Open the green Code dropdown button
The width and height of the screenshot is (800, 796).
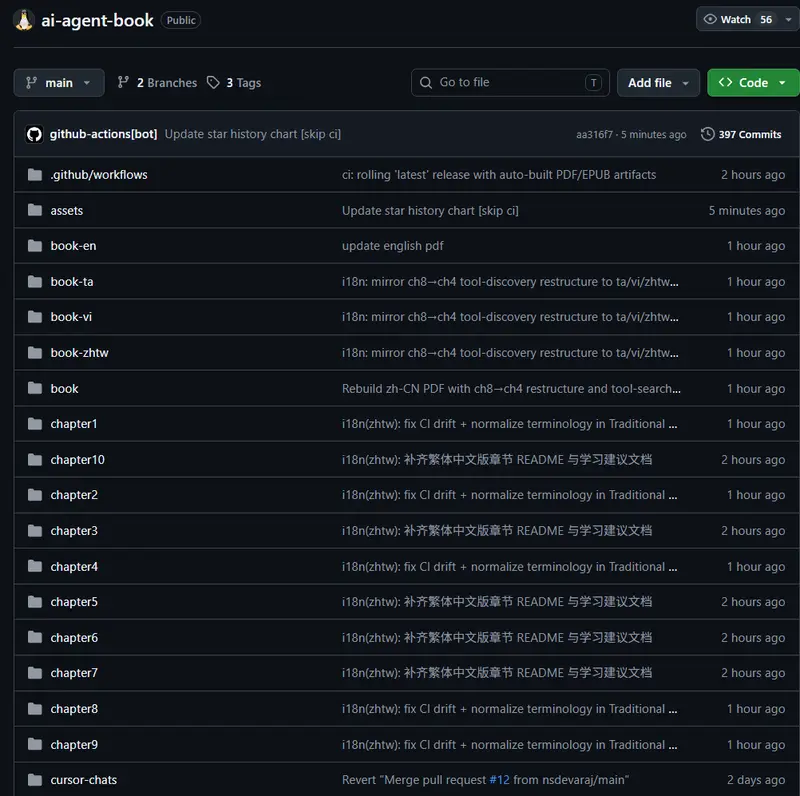[x=753, y=83]
